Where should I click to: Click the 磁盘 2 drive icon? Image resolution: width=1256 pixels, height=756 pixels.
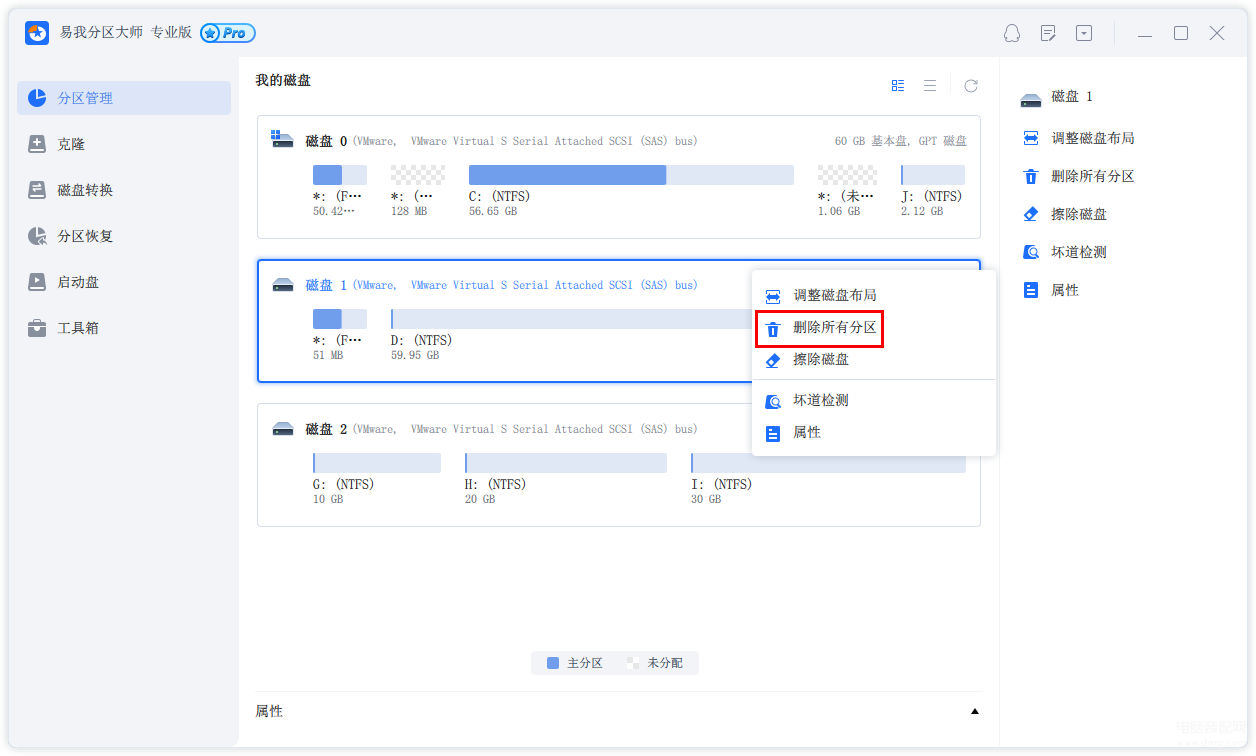283,429
